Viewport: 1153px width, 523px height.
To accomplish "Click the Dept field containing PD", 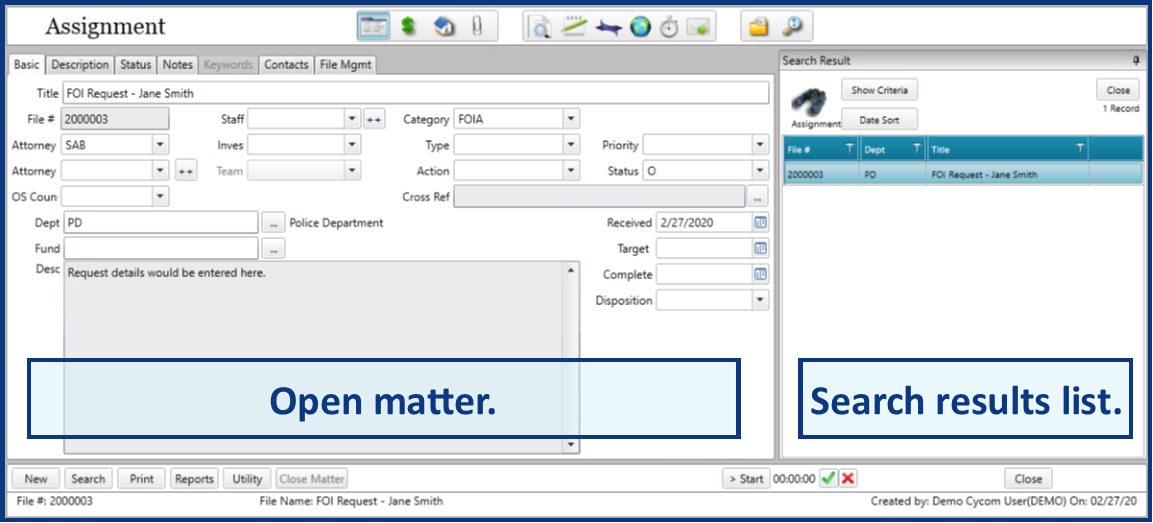I will click(x=160, y=223).
